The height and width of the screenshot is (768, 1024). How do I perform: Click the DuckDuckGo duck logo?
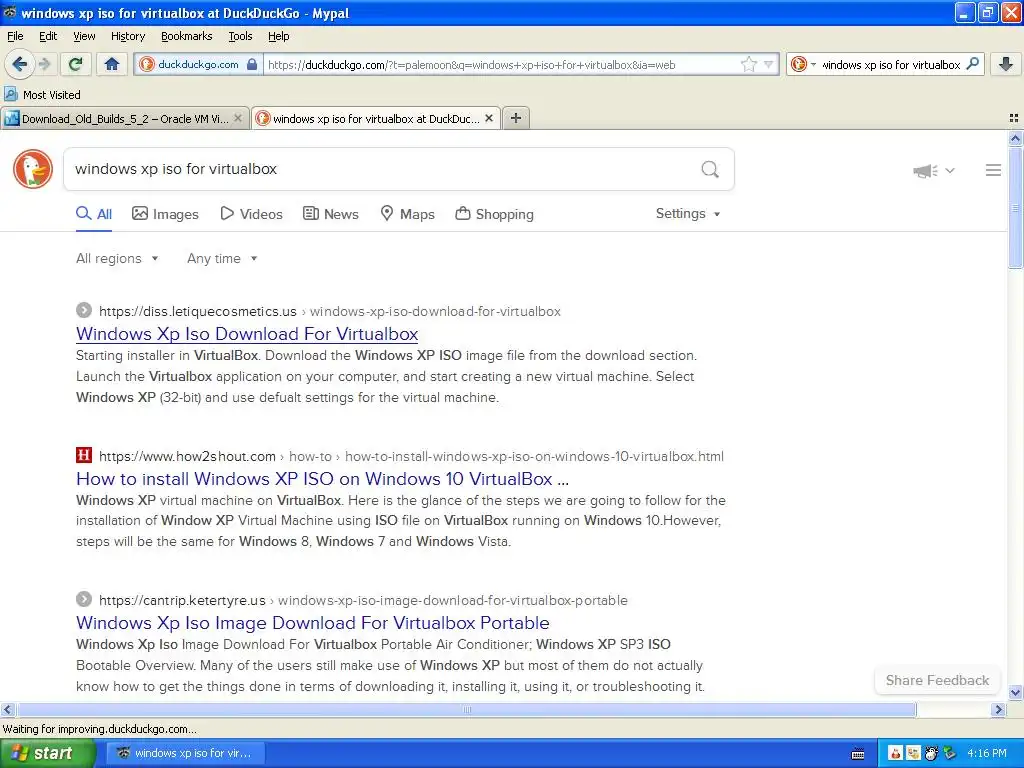click(x=33, y=169)
